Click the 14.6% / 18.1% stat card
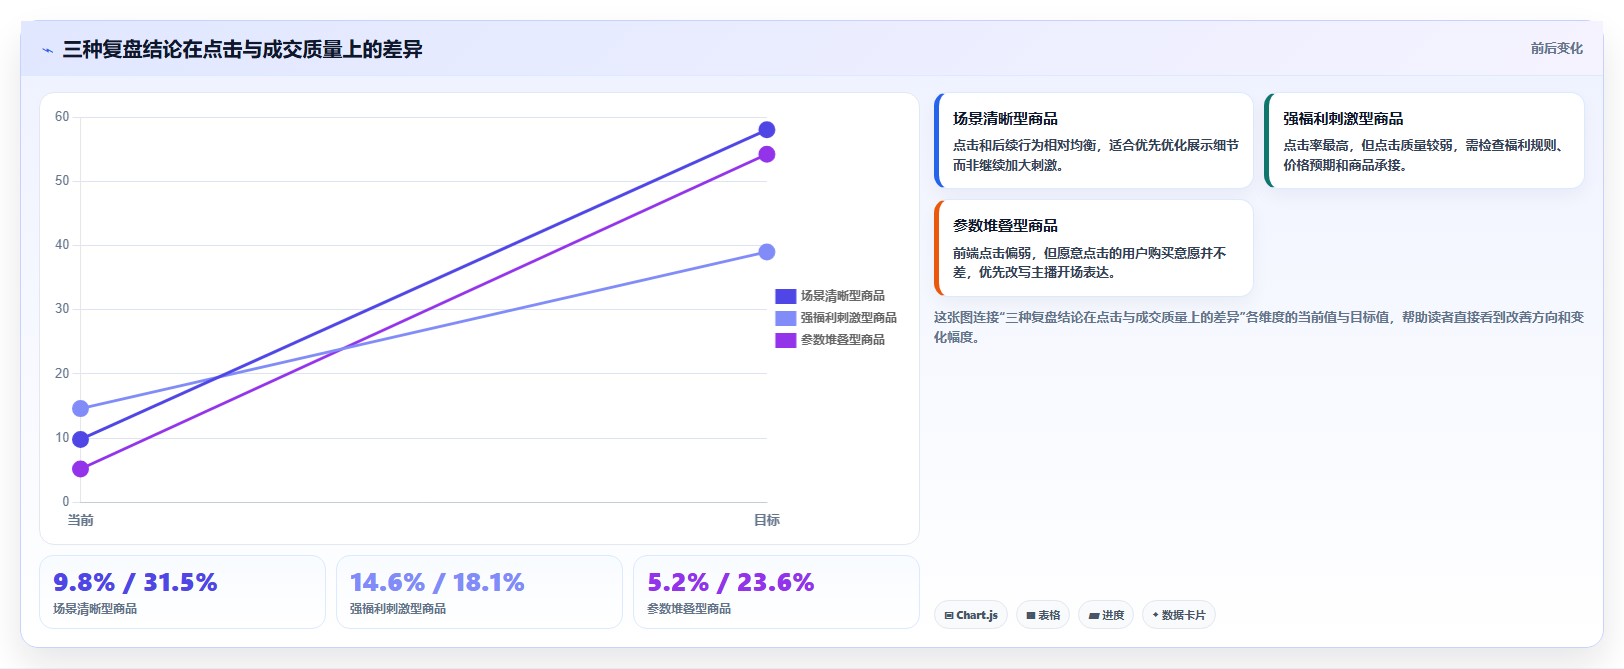The width and height of the screenshot is (1624, 669). click(479, 592)
